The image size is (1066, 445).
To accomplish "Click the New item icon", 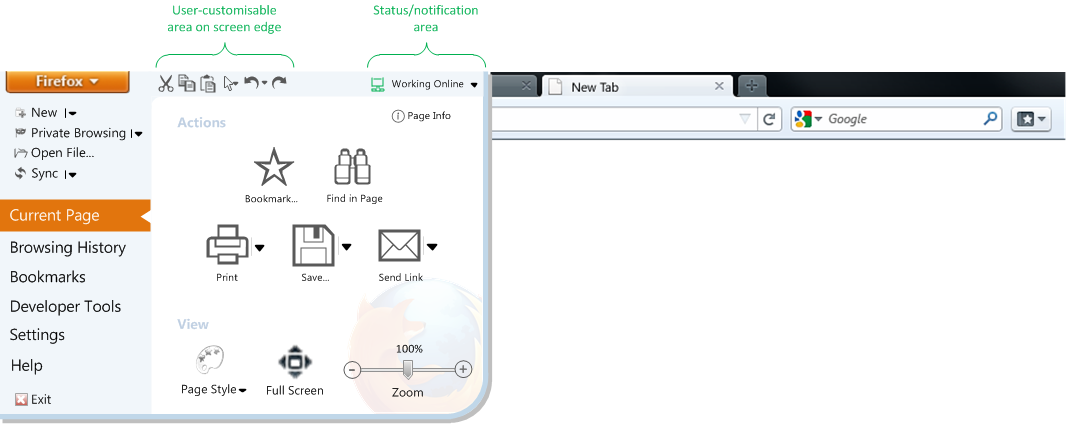I will (20, 113).
